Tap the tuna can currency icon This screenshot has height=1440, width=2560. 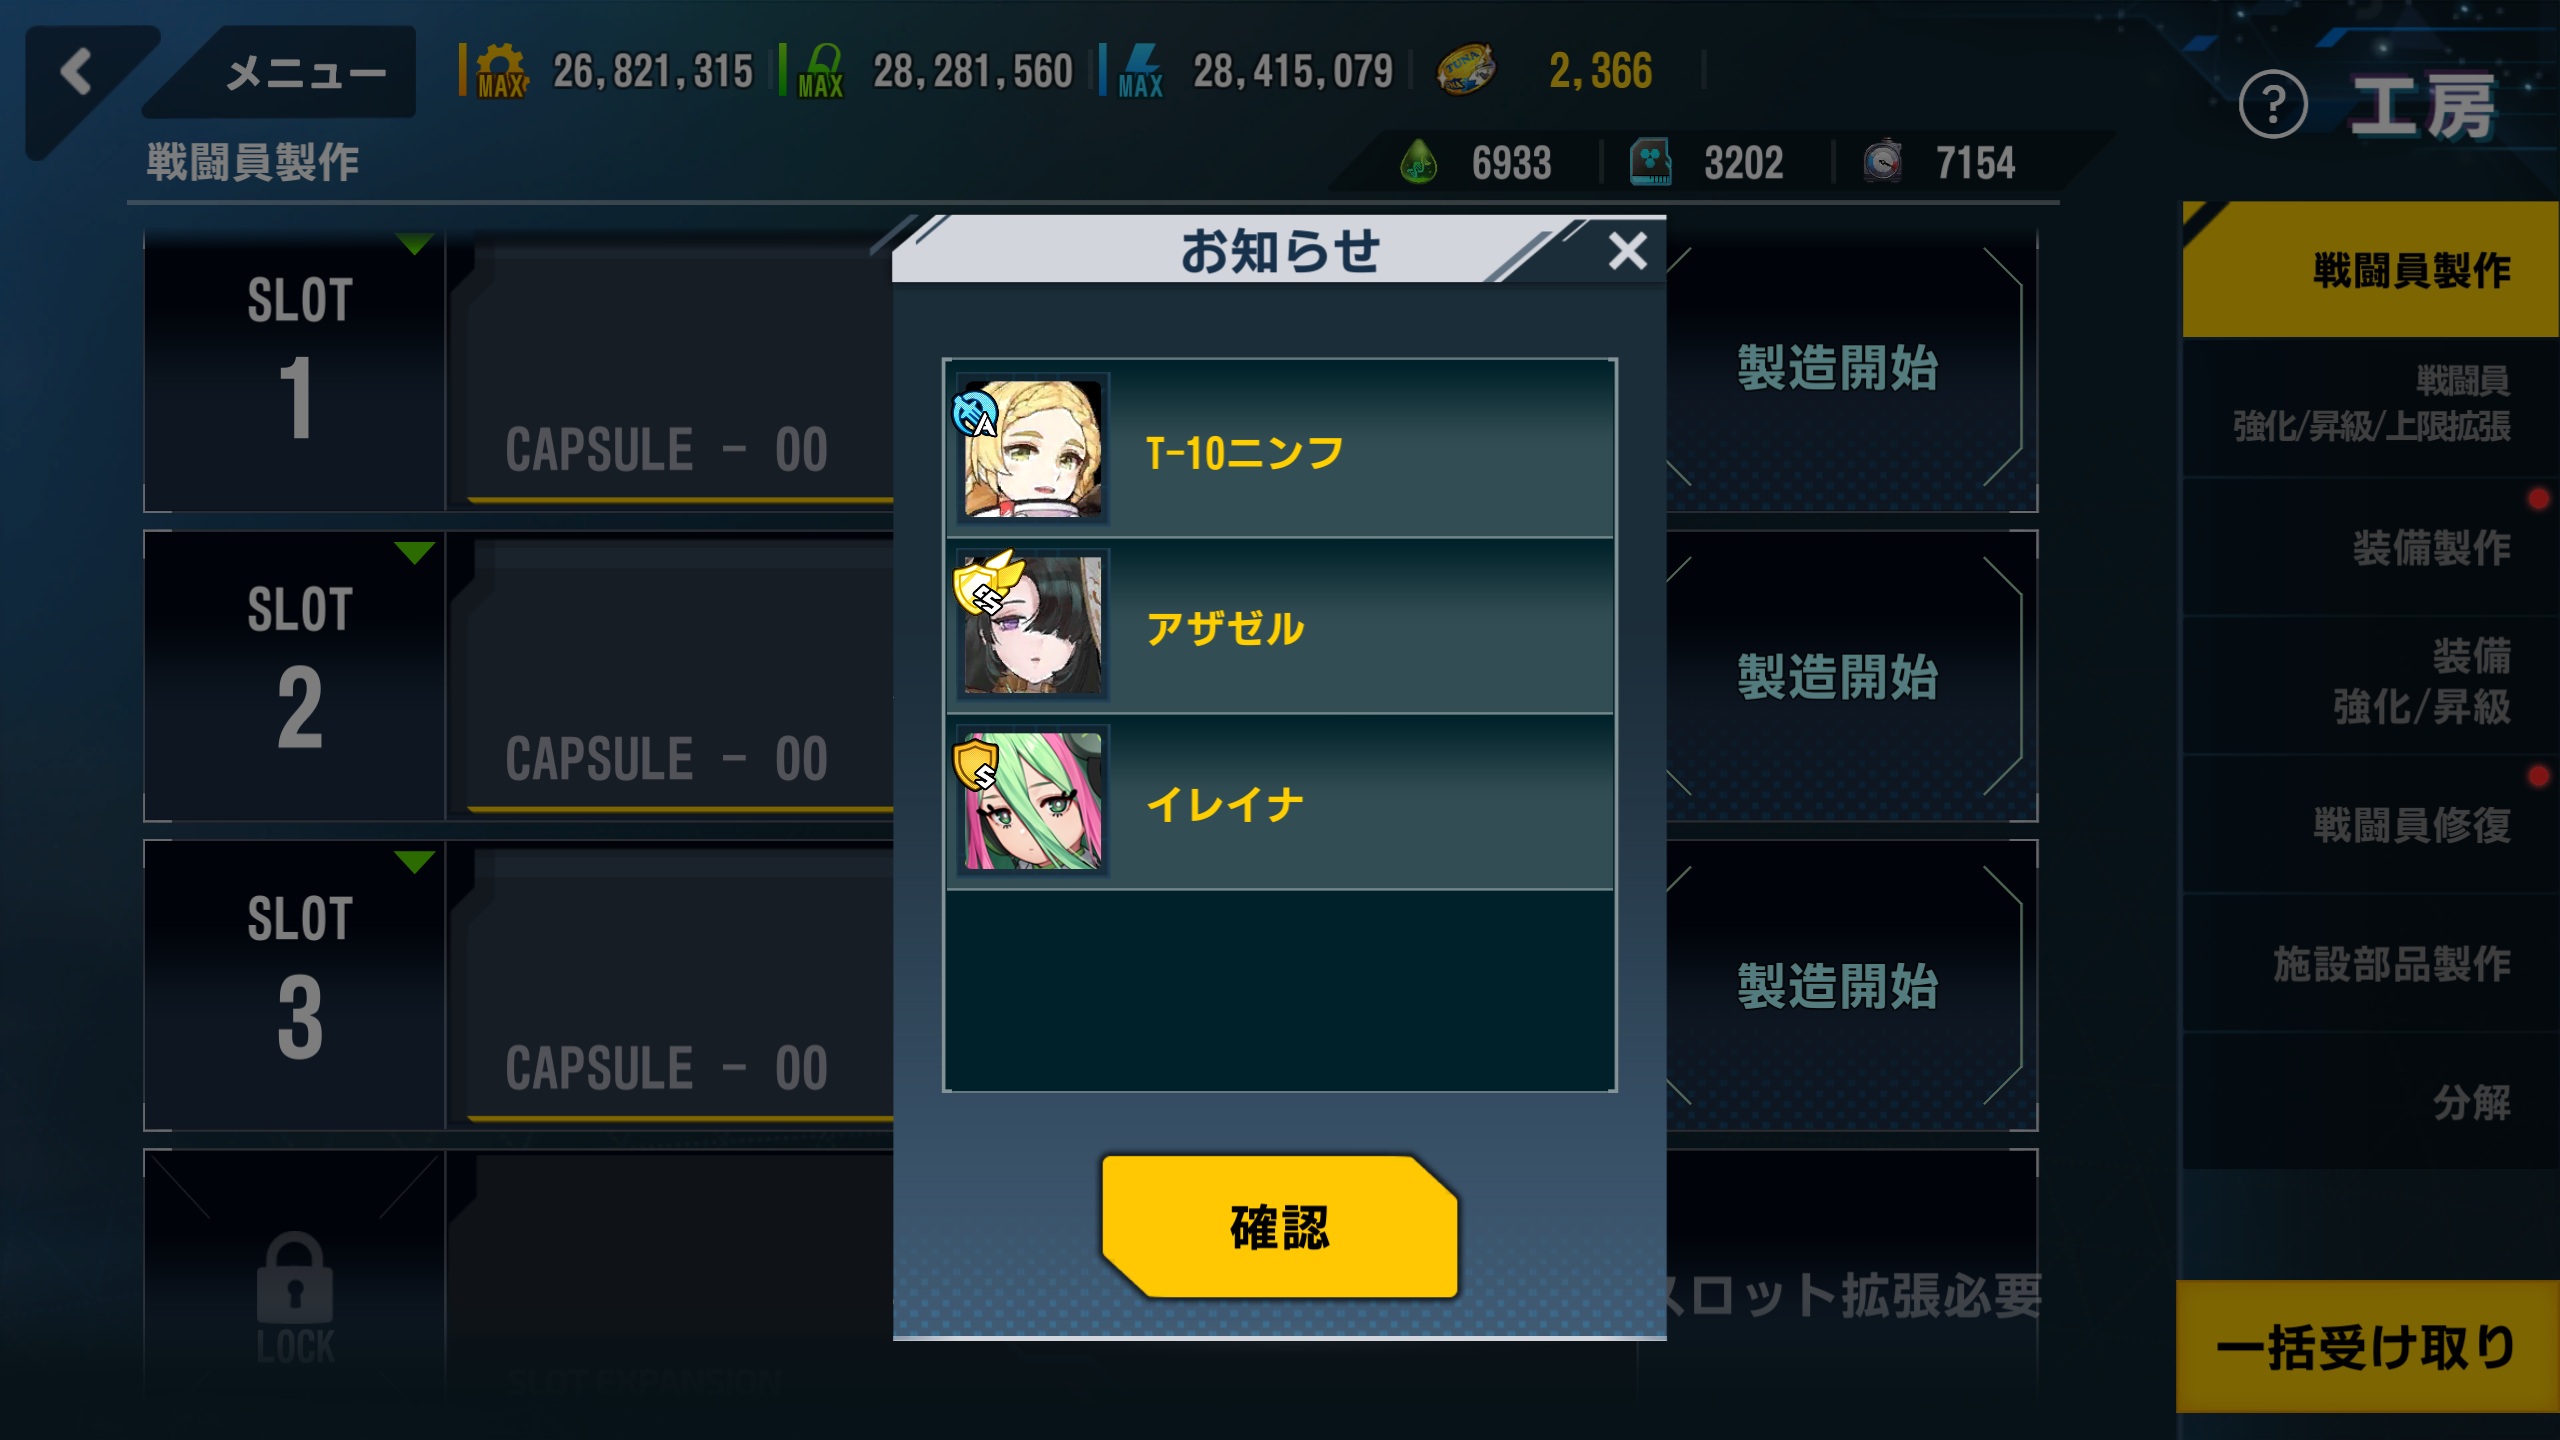click(x=1464, y=70)
